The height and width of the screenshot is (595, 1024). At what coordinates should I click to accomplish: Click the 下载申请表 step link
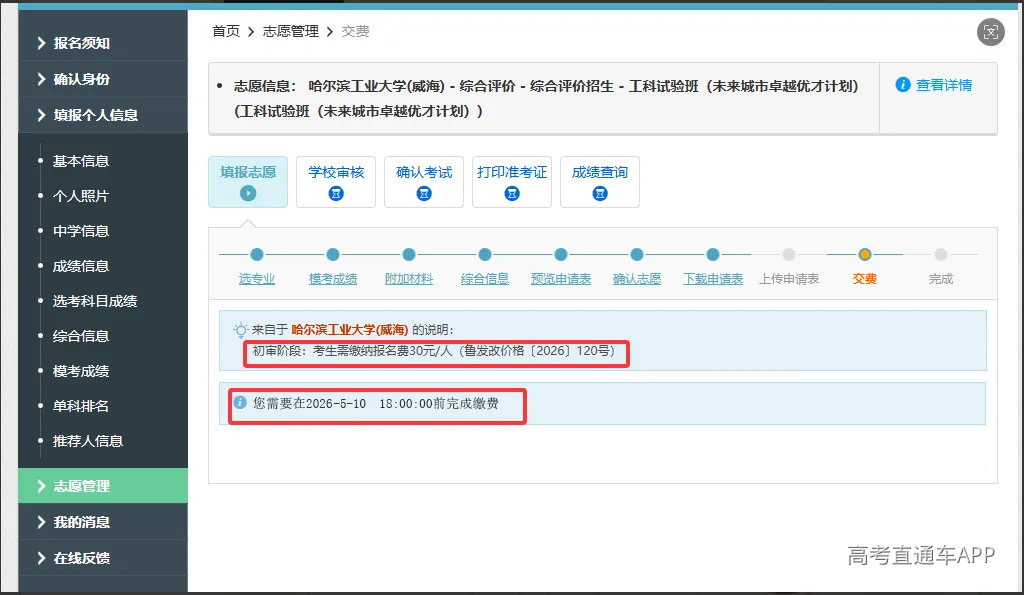[x=713, y=279]
